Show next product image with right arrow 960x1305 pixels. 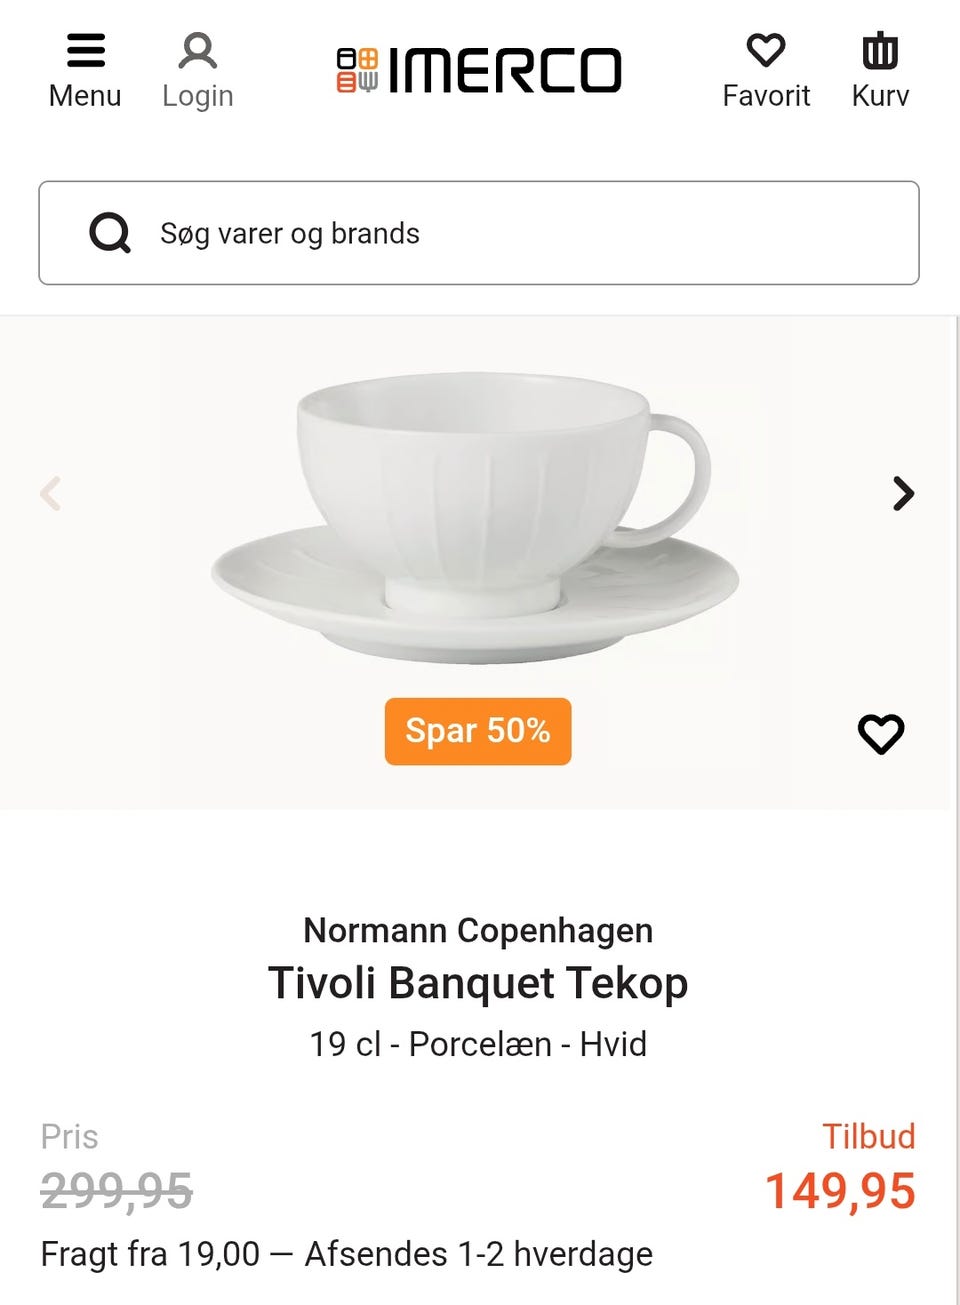click(x=903, y=493)
